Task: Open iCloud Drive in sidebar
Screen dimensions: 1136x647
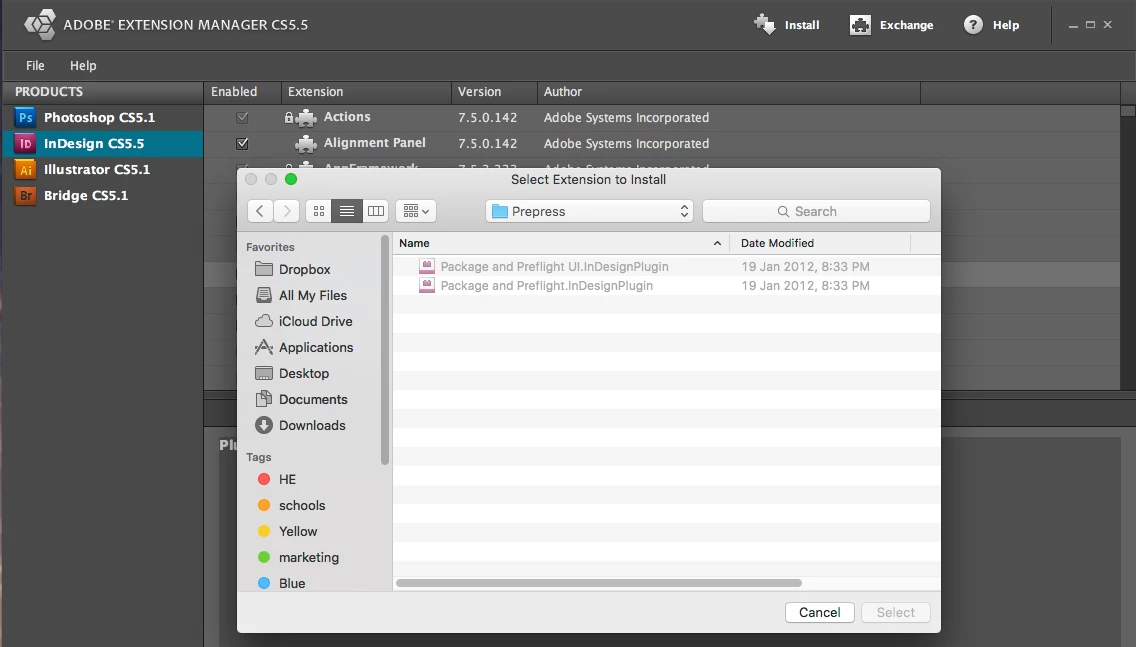Action: pos(304,322)
